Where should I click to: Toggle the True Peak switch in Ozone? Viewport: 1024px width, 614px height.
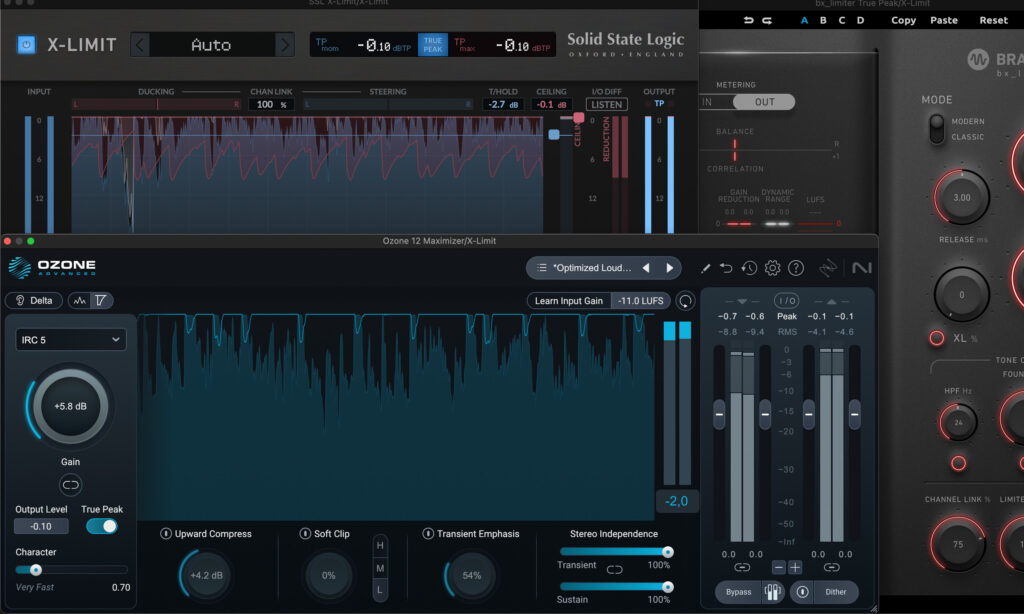click(102, 526)
